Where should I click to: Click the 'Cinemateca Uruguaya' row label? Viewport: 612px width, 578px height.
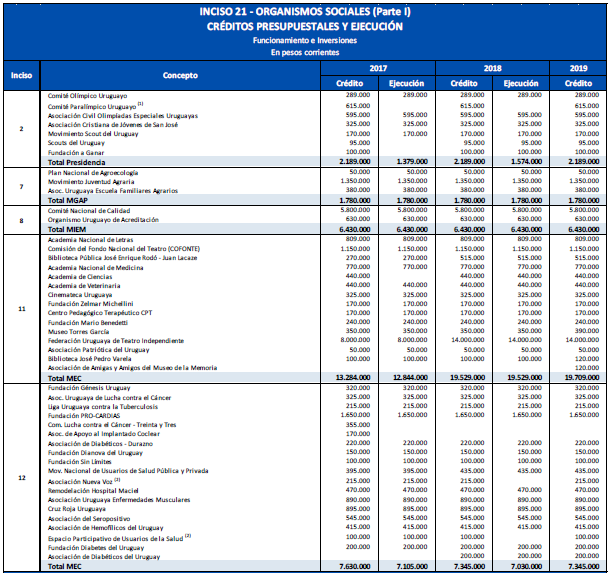(x=80, y=295)
